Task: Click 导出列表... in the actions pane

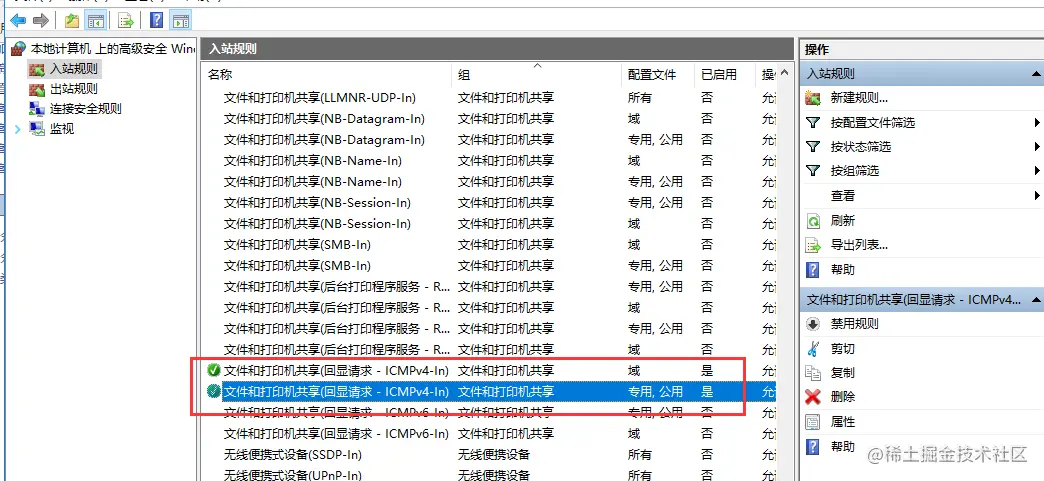Action: point(859,245)
